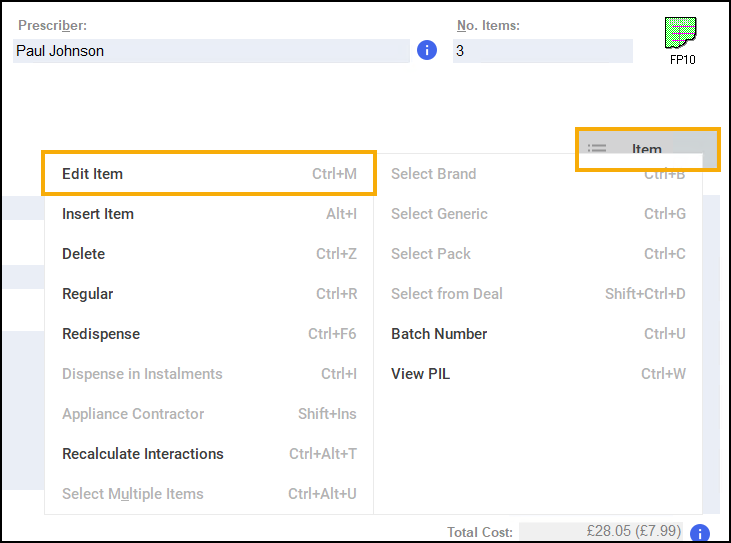Click the Total Cost value field

click(x=602, y=532)
